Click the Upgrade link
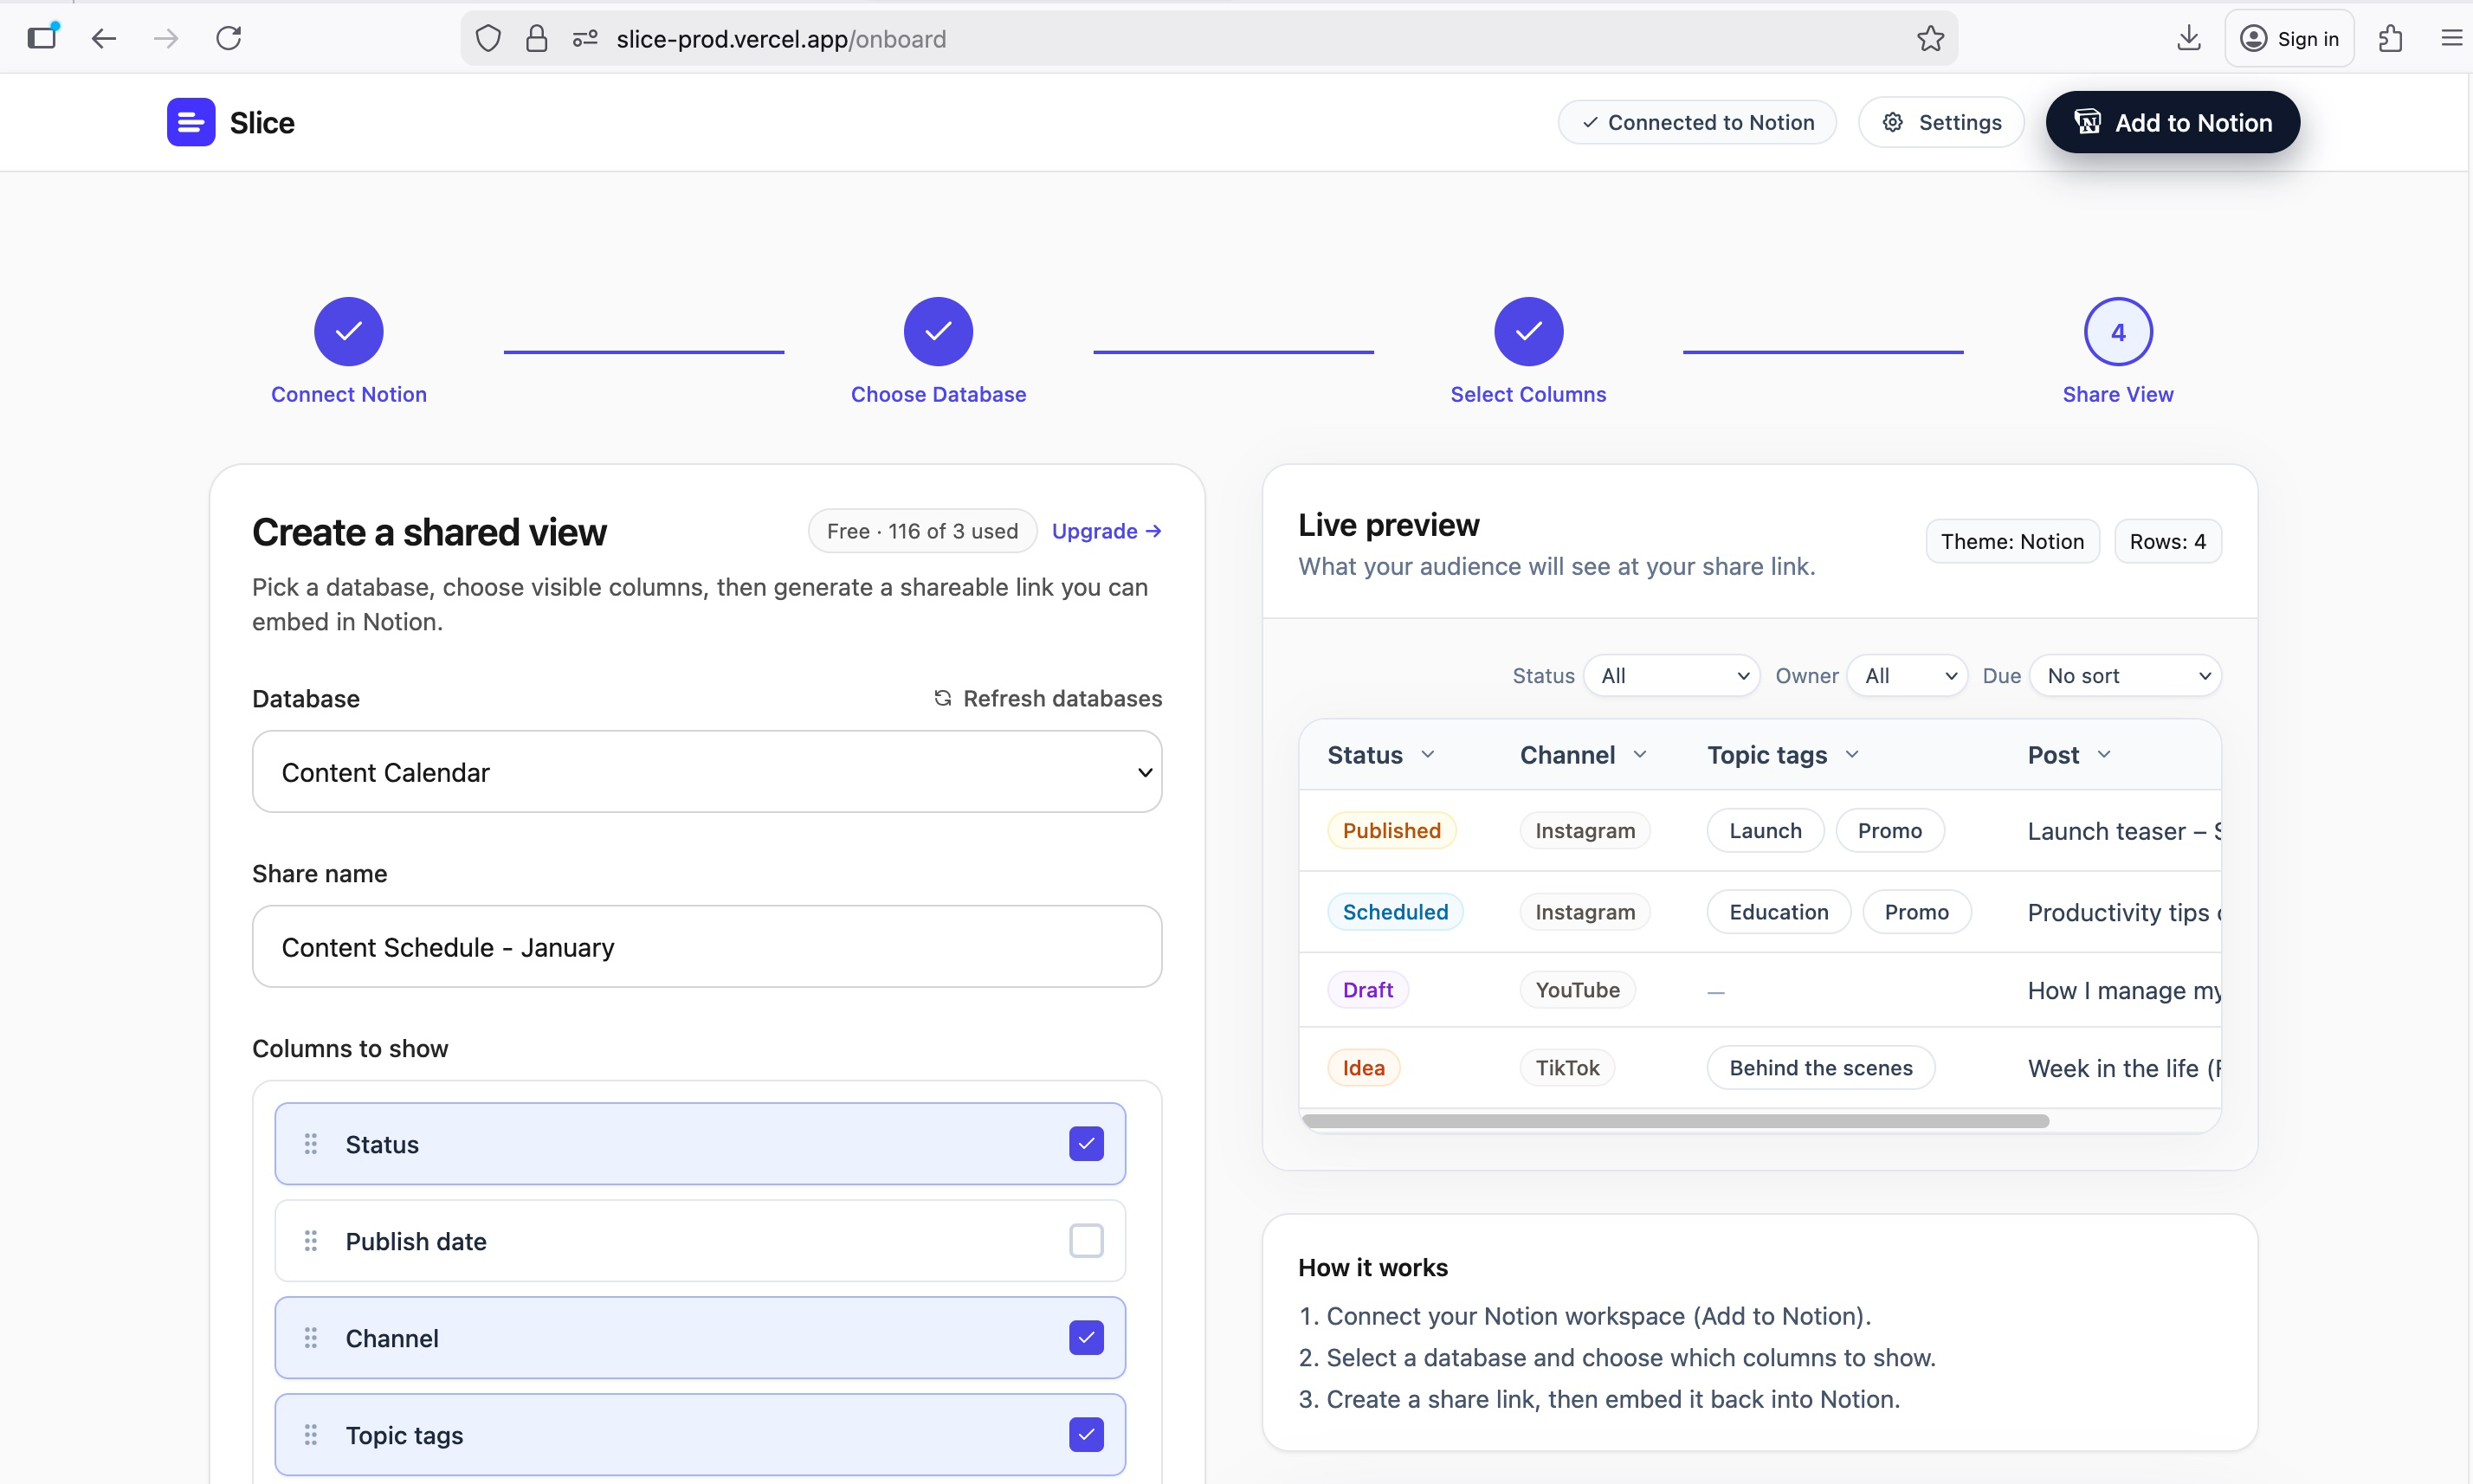 coord(1106,531)
